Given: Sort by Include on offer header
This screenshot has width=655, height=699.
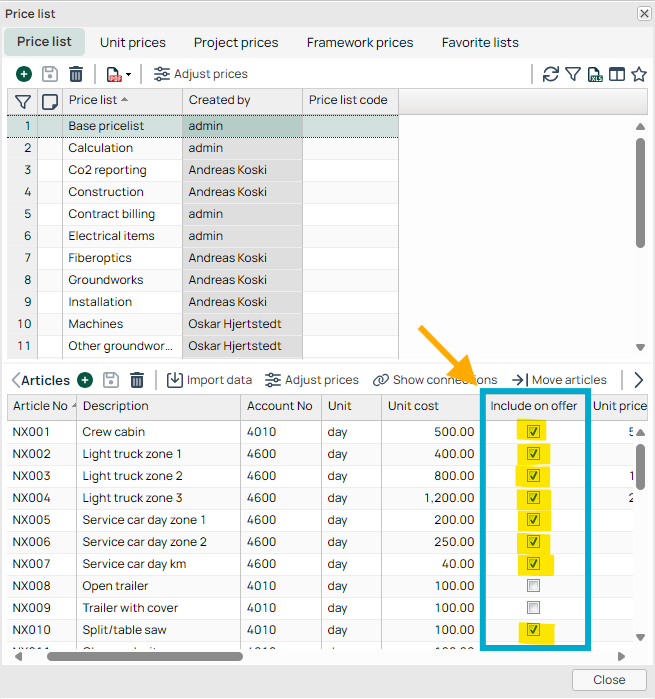Looking at the screenshot, I should pos(534,406).
